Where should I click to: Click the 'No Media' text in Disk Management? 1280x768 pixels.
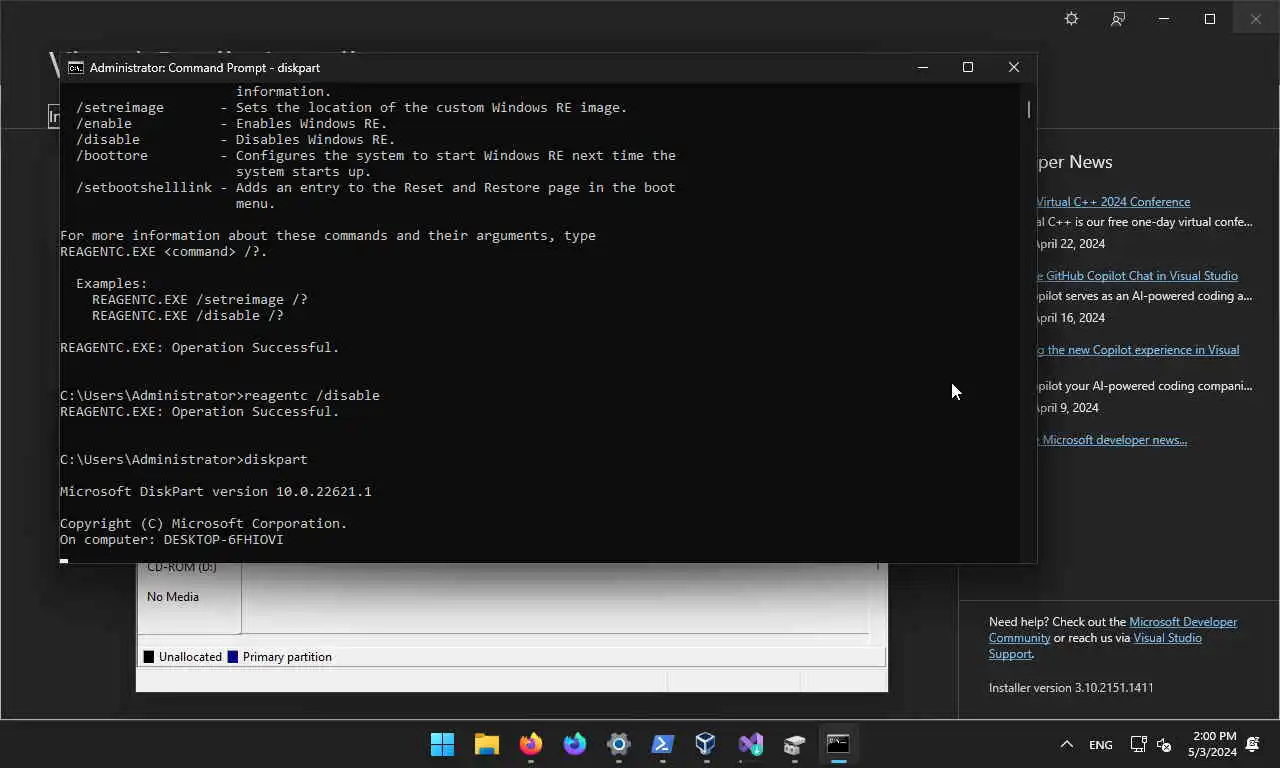[173, 597]
